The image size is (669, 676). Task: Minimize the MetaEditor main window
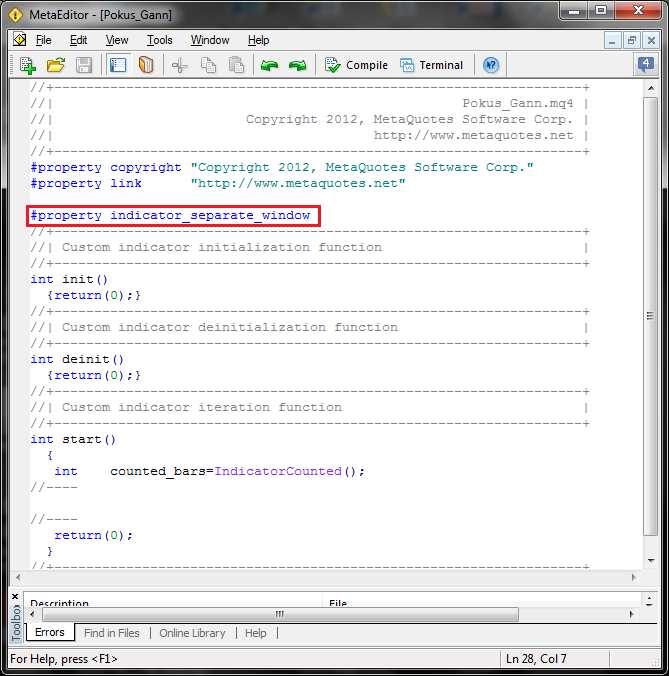[574, 11]
